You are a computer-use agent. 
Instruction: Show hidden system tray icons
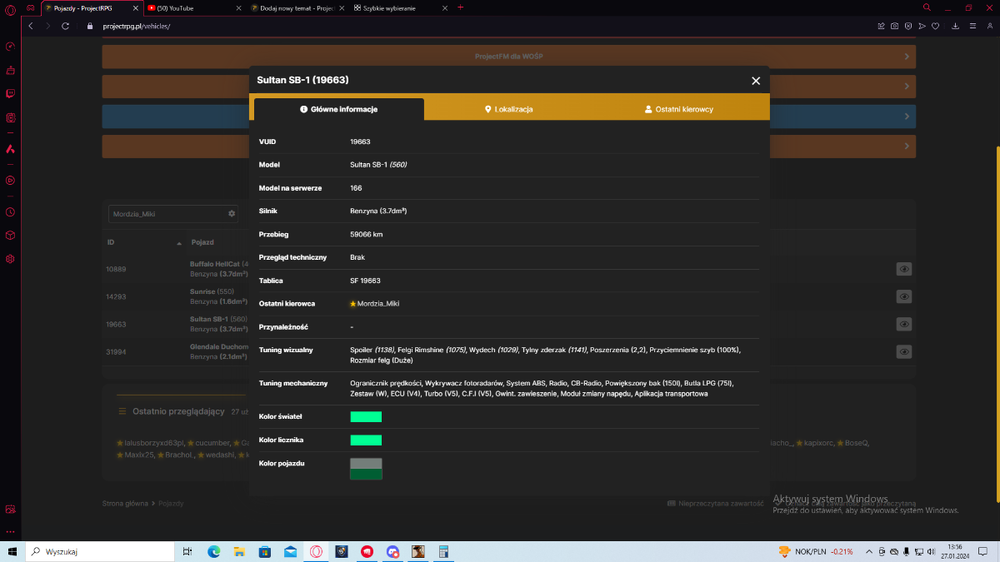869,551
